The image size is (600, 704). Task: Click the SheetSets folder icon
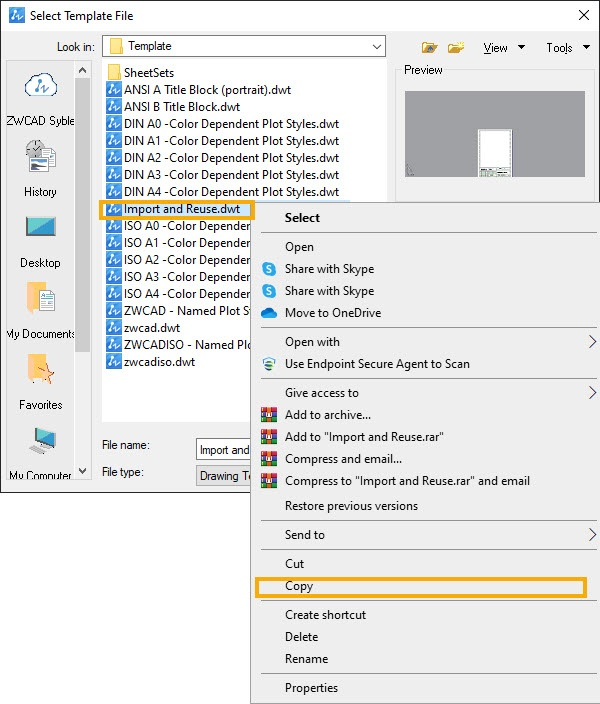(x=114, y=72)
